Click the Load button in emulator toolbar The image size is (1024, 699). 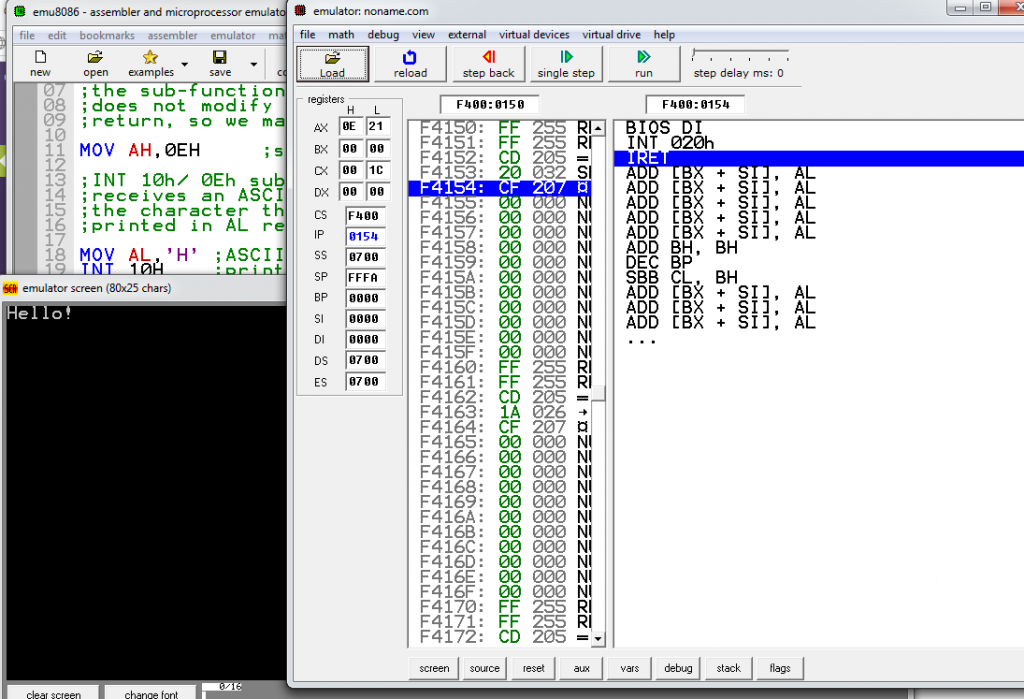[332, 64]
